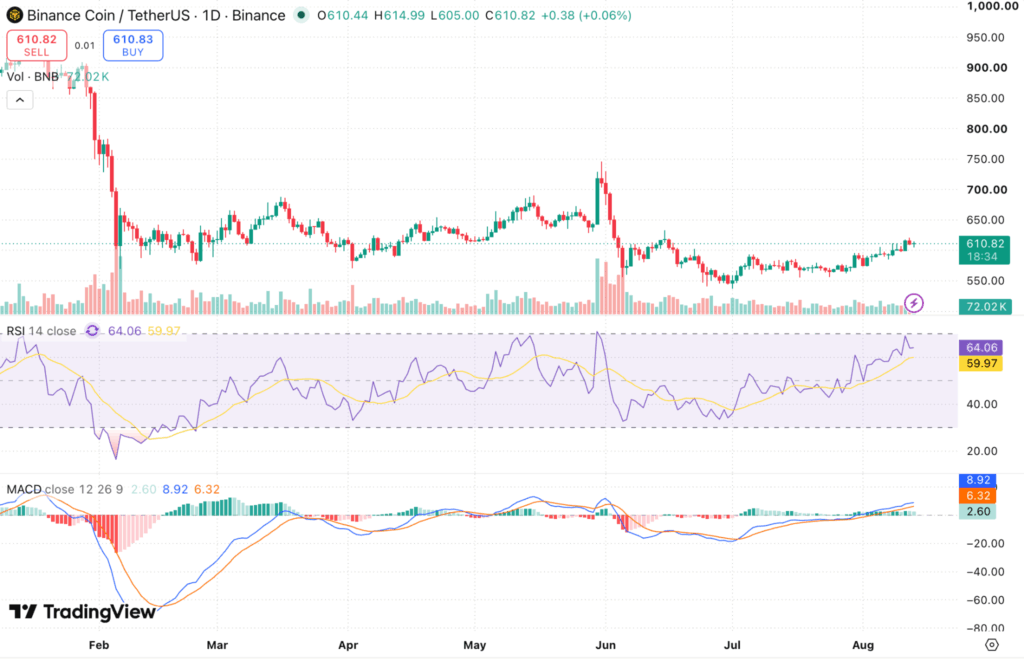The image size is (1024, 661).
Task: Click the yellow 59.97 RSI axis label
Action: point(981,363)
